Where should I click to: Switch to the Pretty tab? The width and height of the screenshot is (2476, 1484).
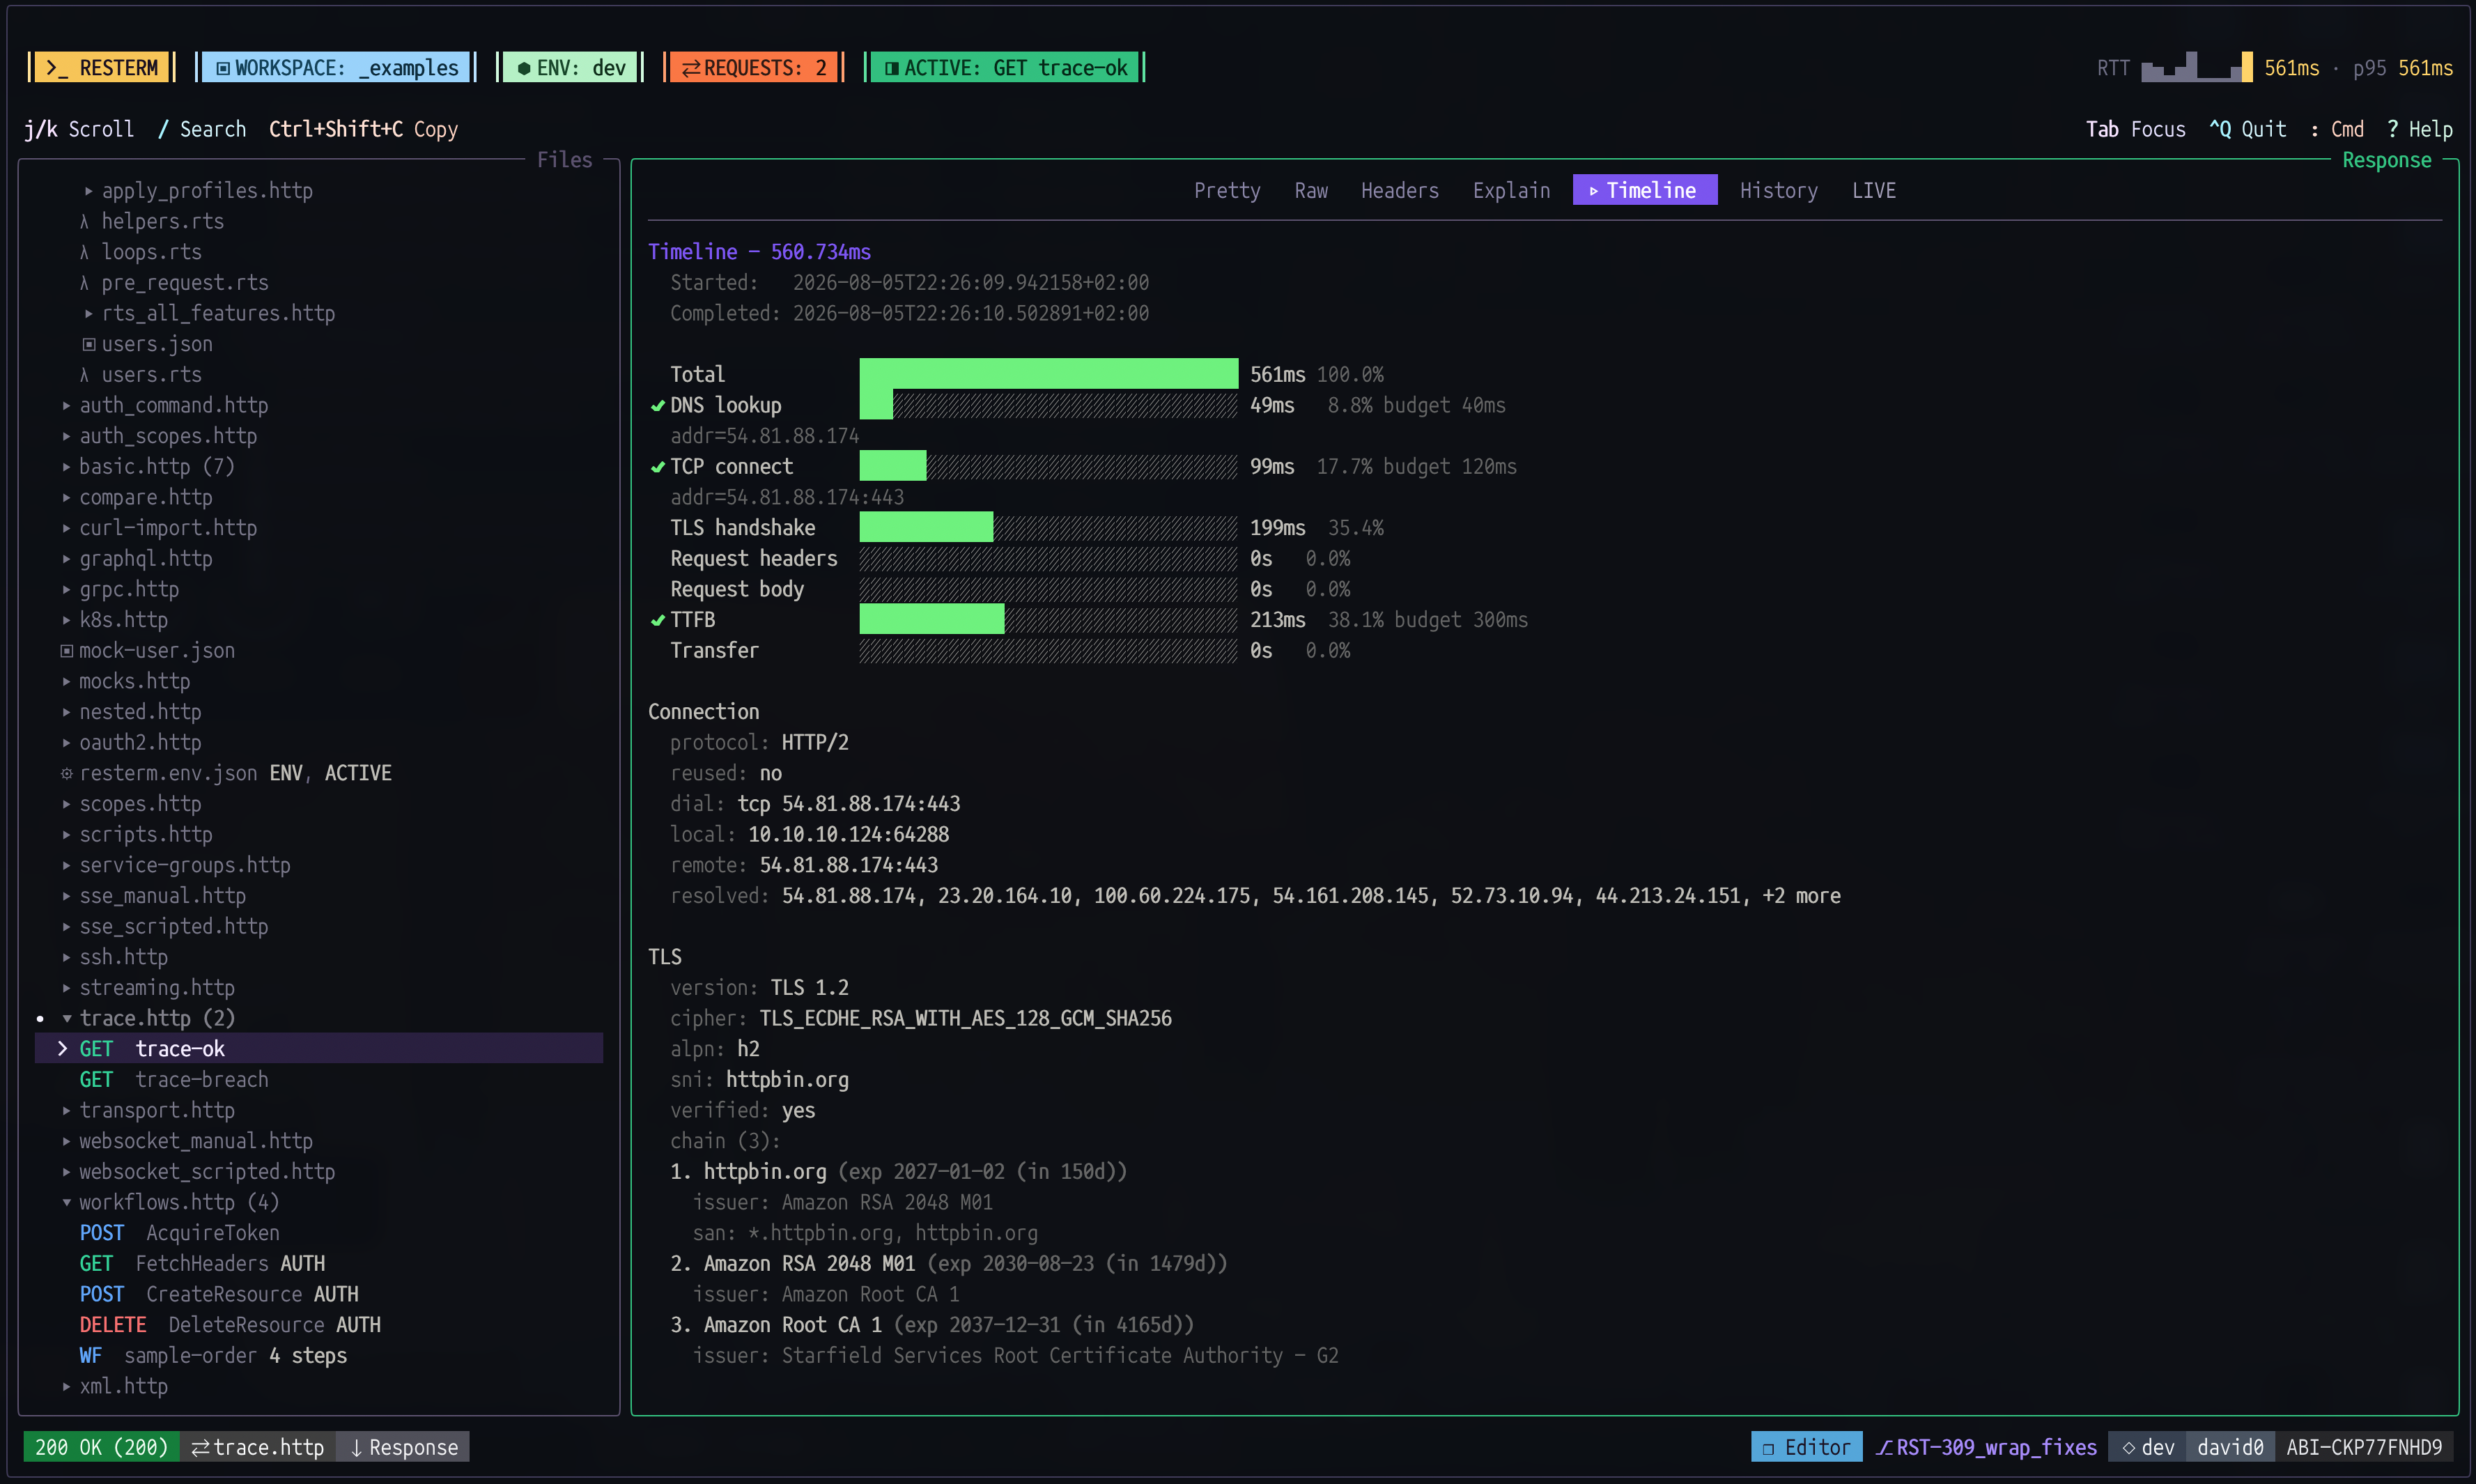click(x=1227, y=190)
